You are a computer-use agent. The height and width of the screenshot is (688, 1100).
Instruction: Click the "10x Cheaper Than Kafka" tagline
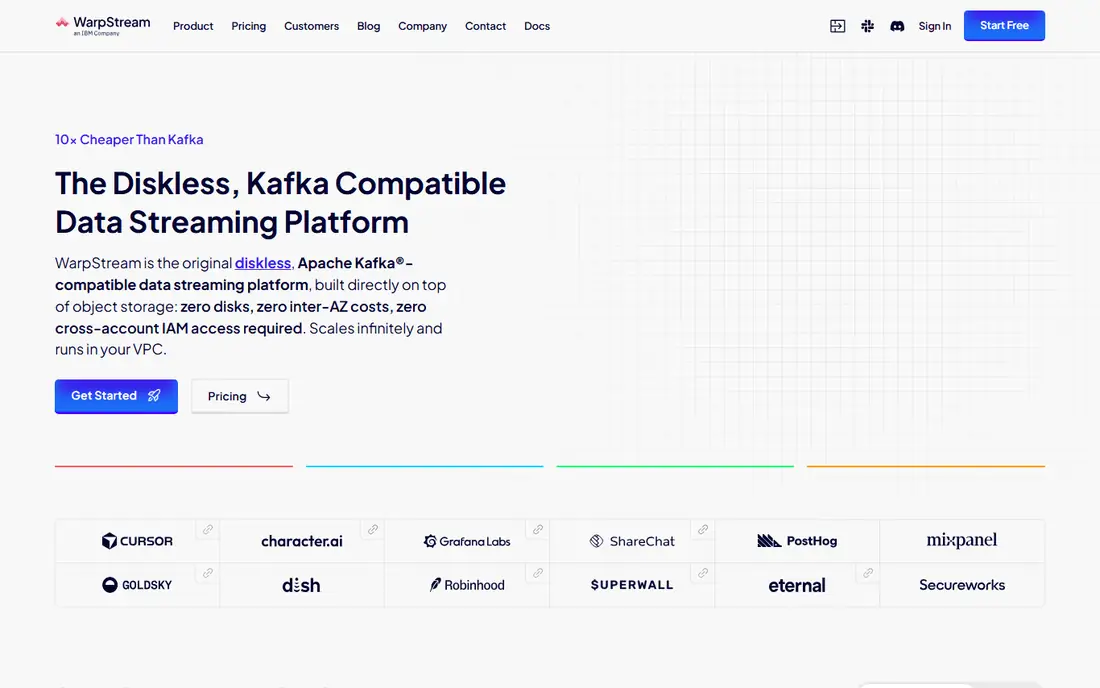129,140
